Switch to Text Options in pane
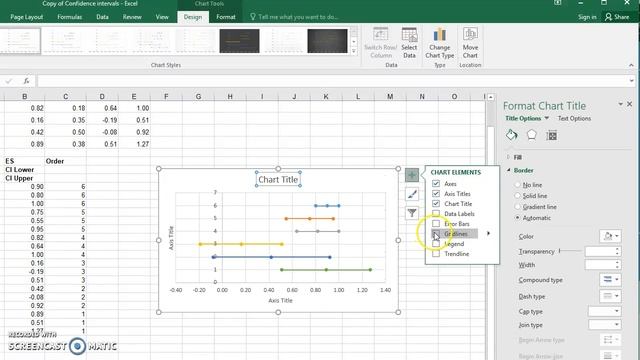The width and height of the screenshot is (640, 360). (x=574, y=118)
